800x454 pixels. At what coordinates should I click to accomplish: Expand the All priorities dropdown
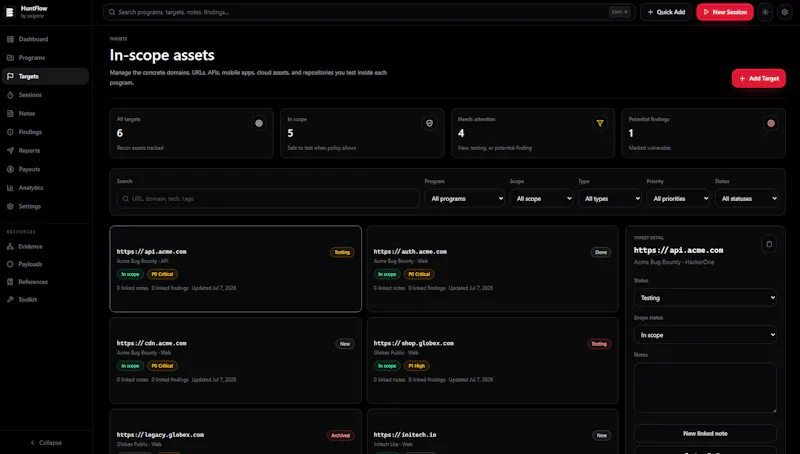pyautogui.click(x=679, y=198)
